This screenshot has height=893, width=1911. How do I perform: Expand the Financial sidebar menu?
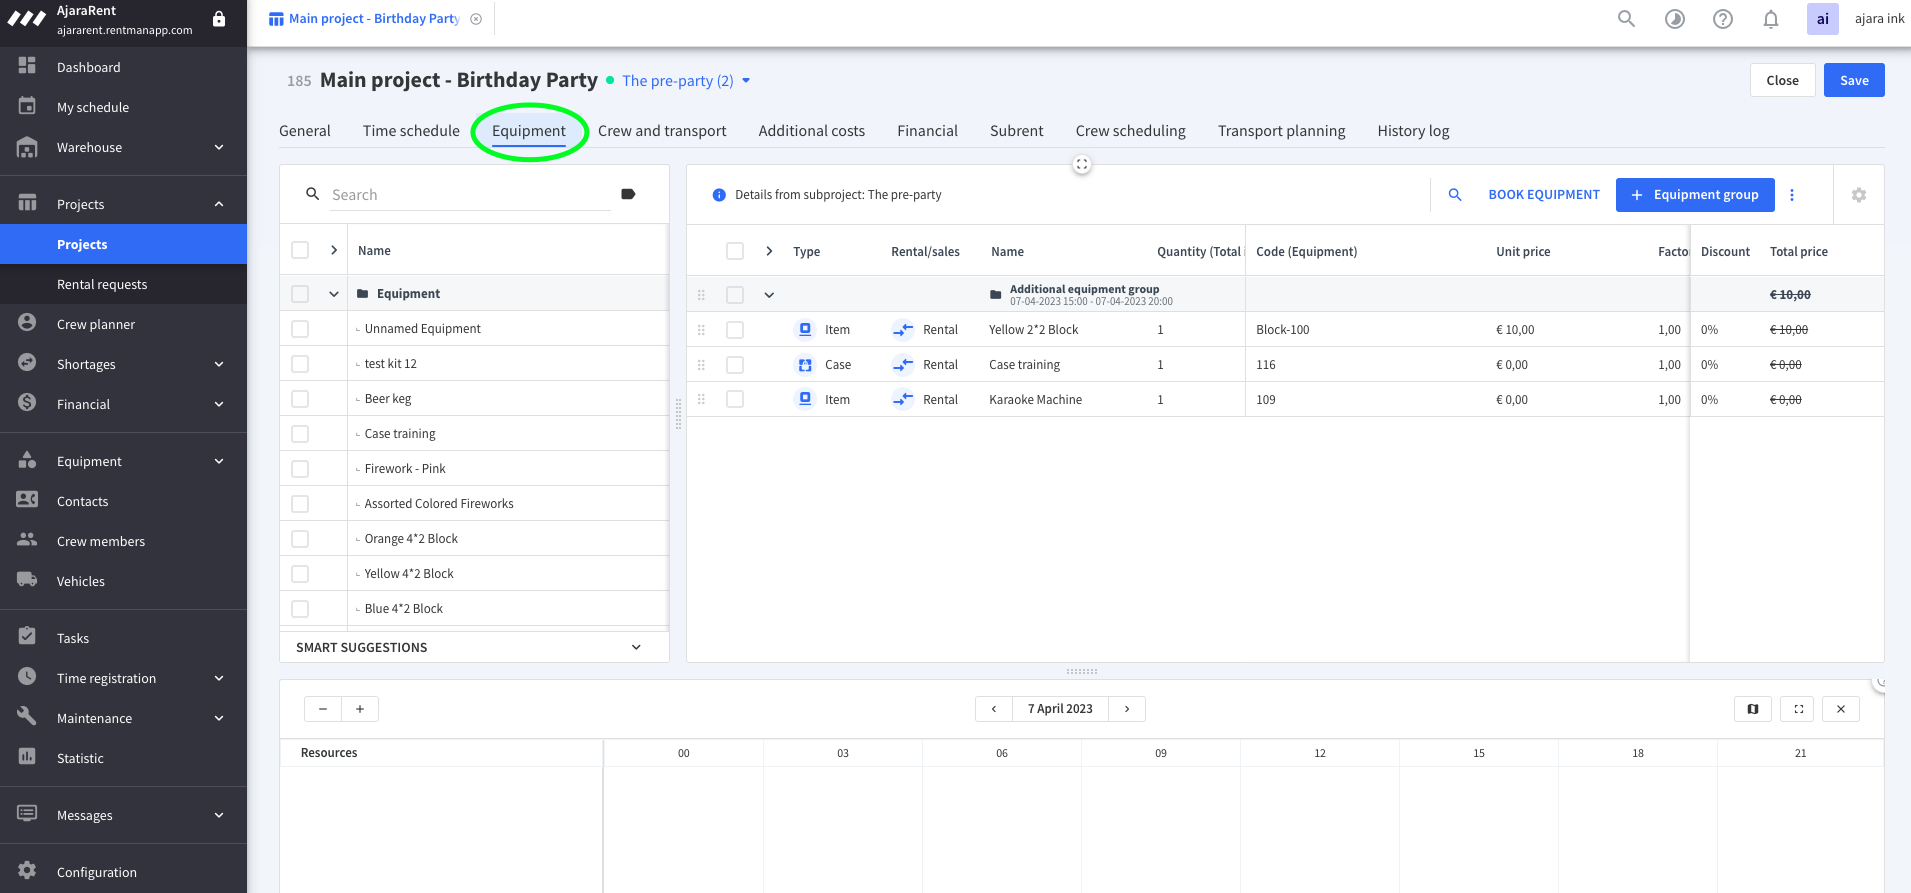(x=219, y=404)
